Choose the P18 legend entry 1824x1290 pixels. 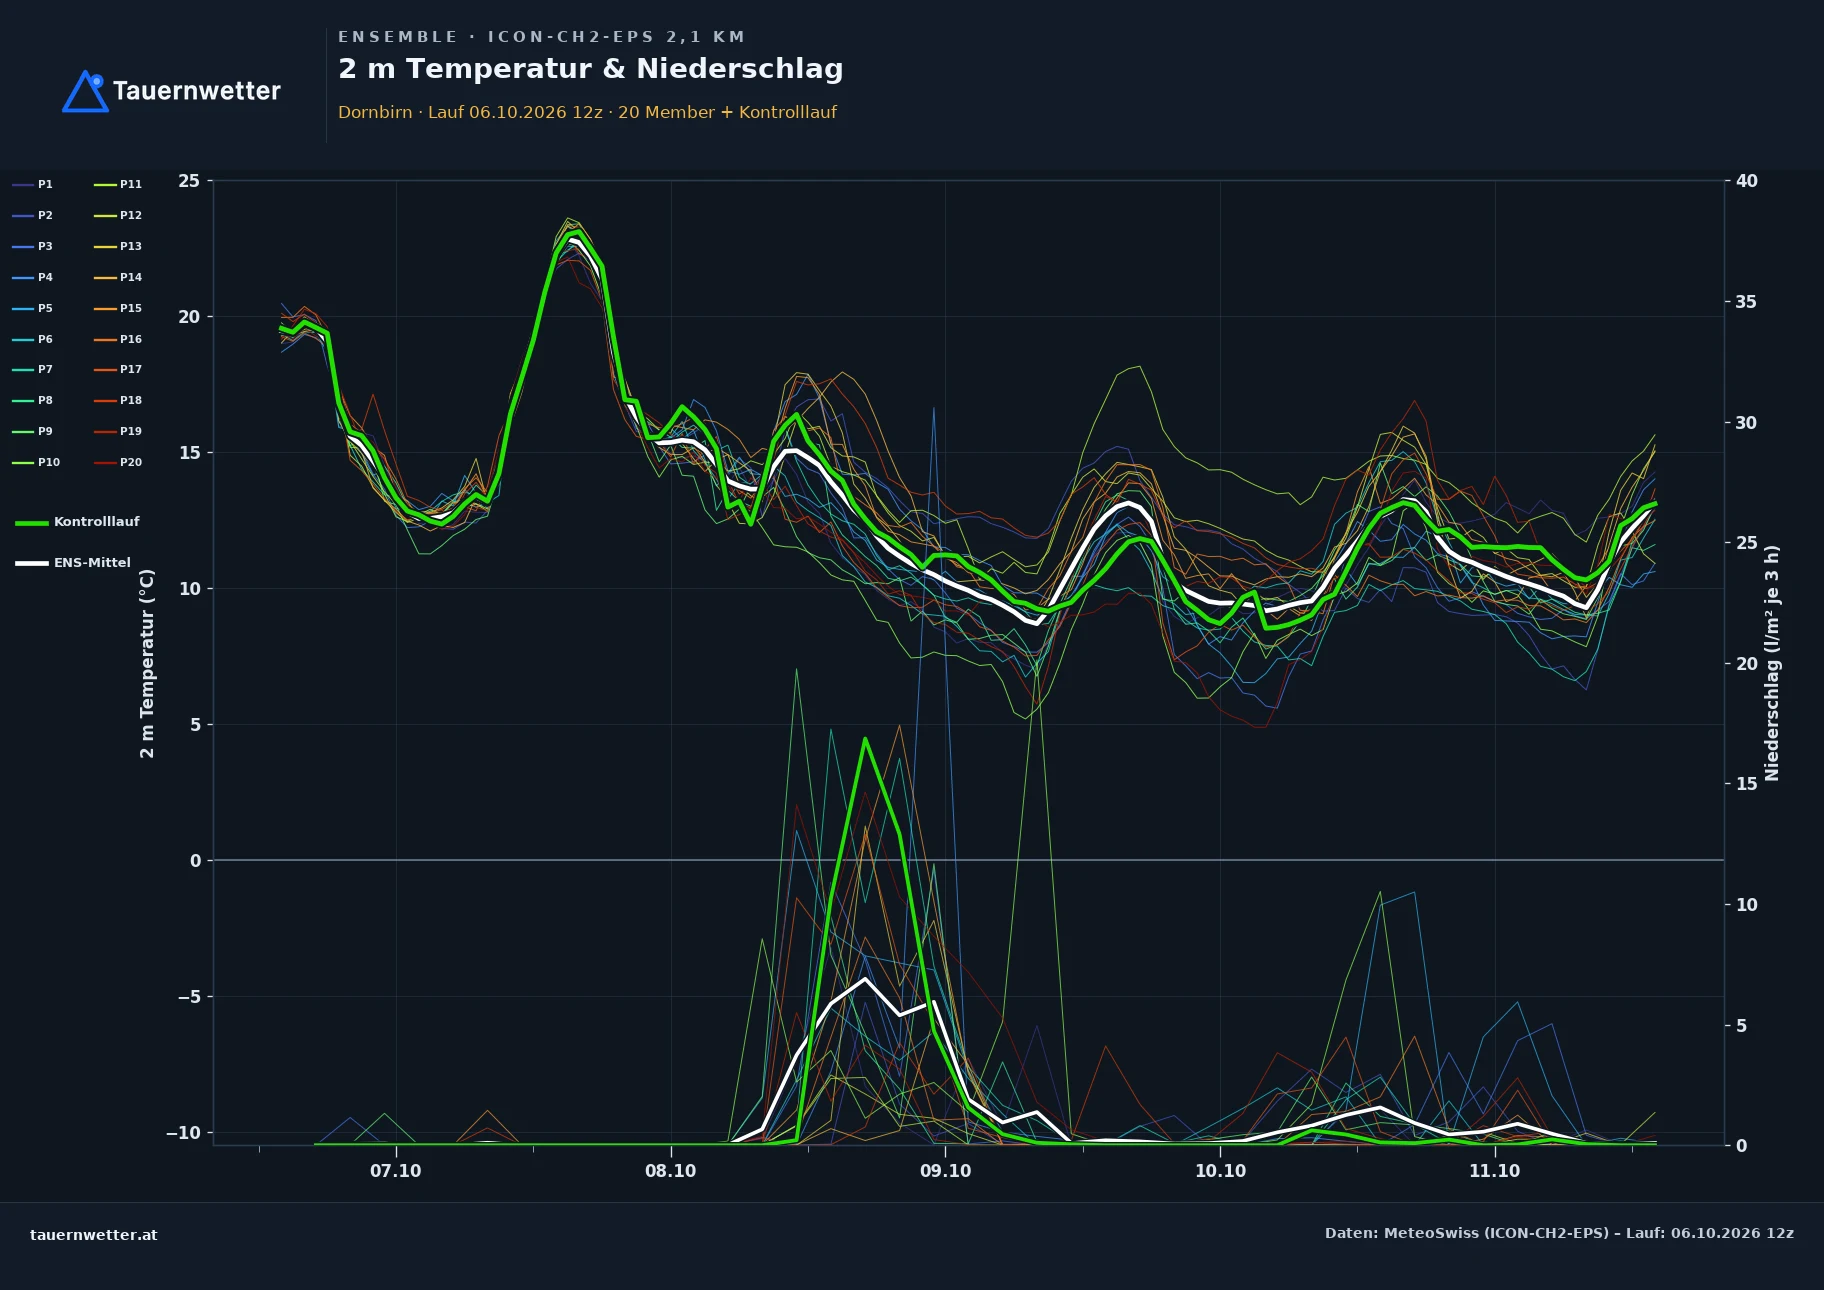(x=118, y=400)
